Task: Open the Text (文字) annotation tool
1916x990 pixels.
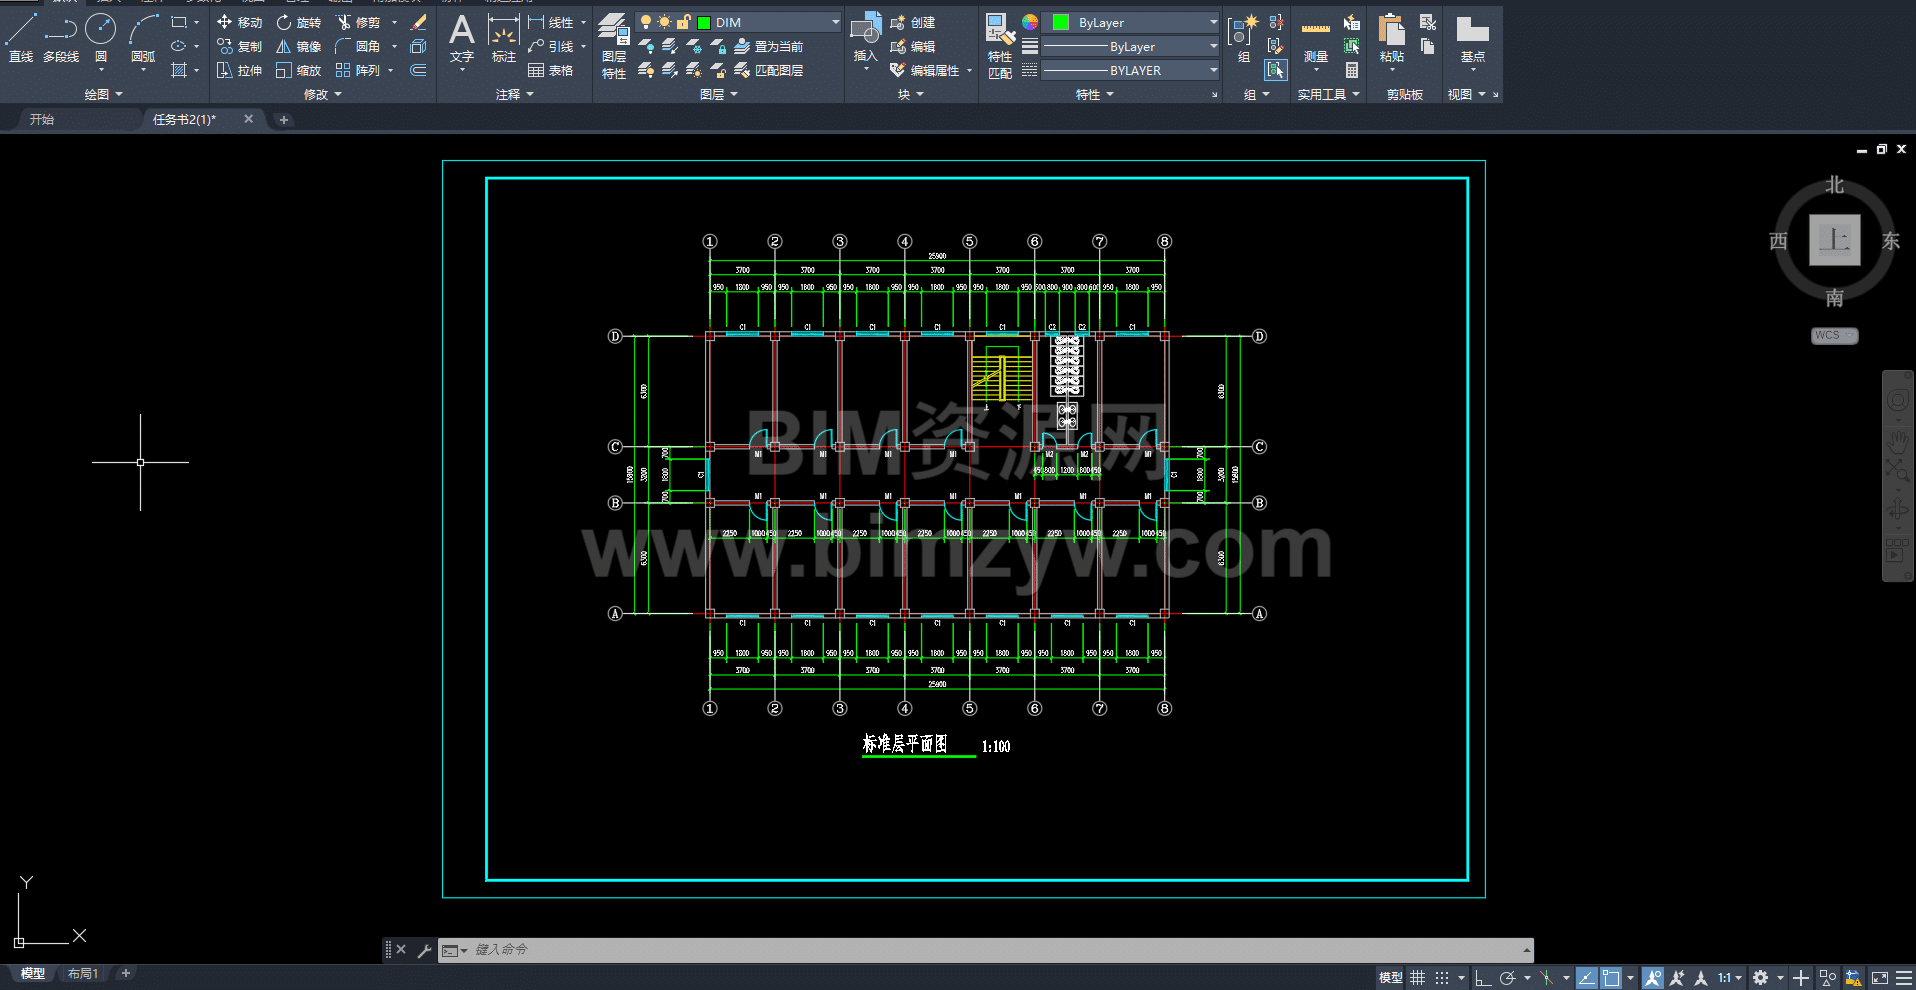Action: coord(462,38)
